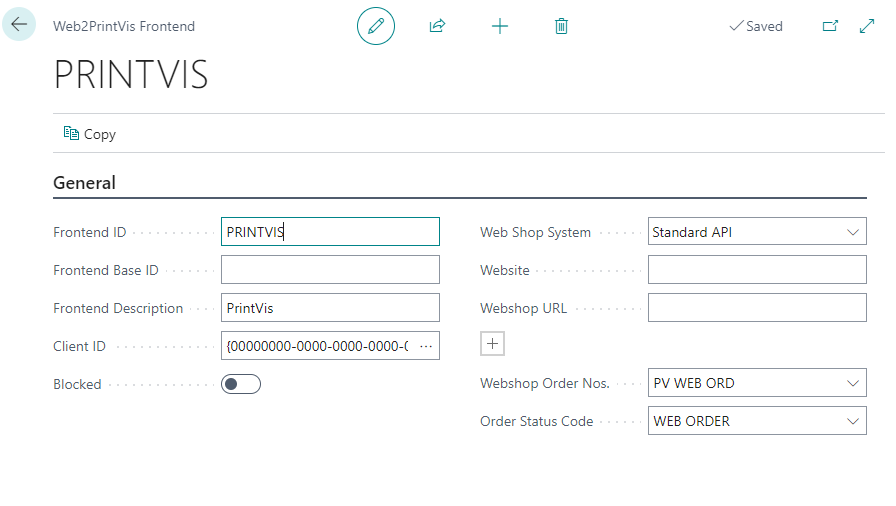Click the Saved status indicator

point(756,26)
